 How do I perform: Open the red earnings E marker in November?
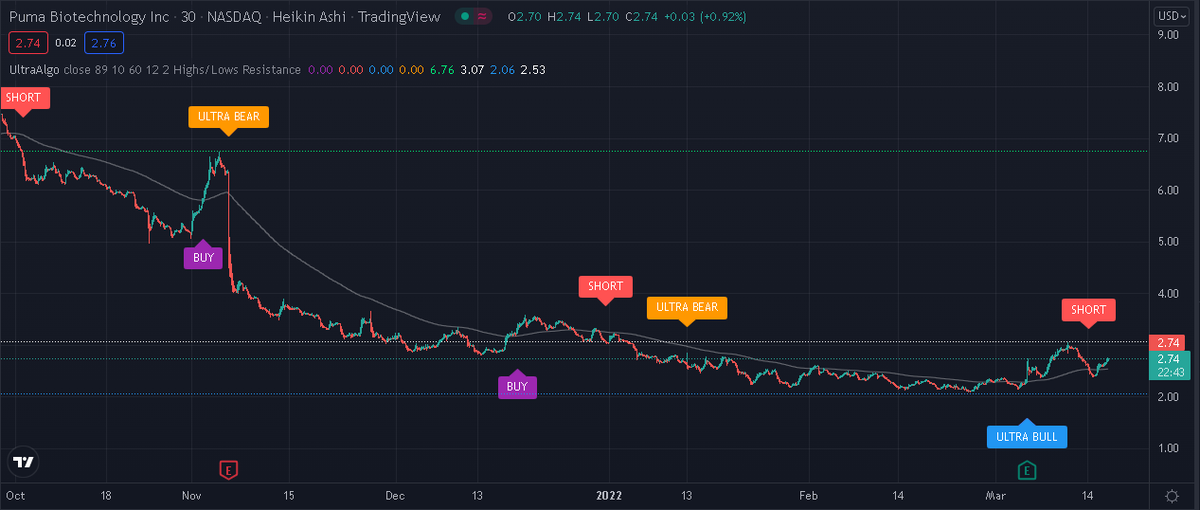tap(228, 469)
